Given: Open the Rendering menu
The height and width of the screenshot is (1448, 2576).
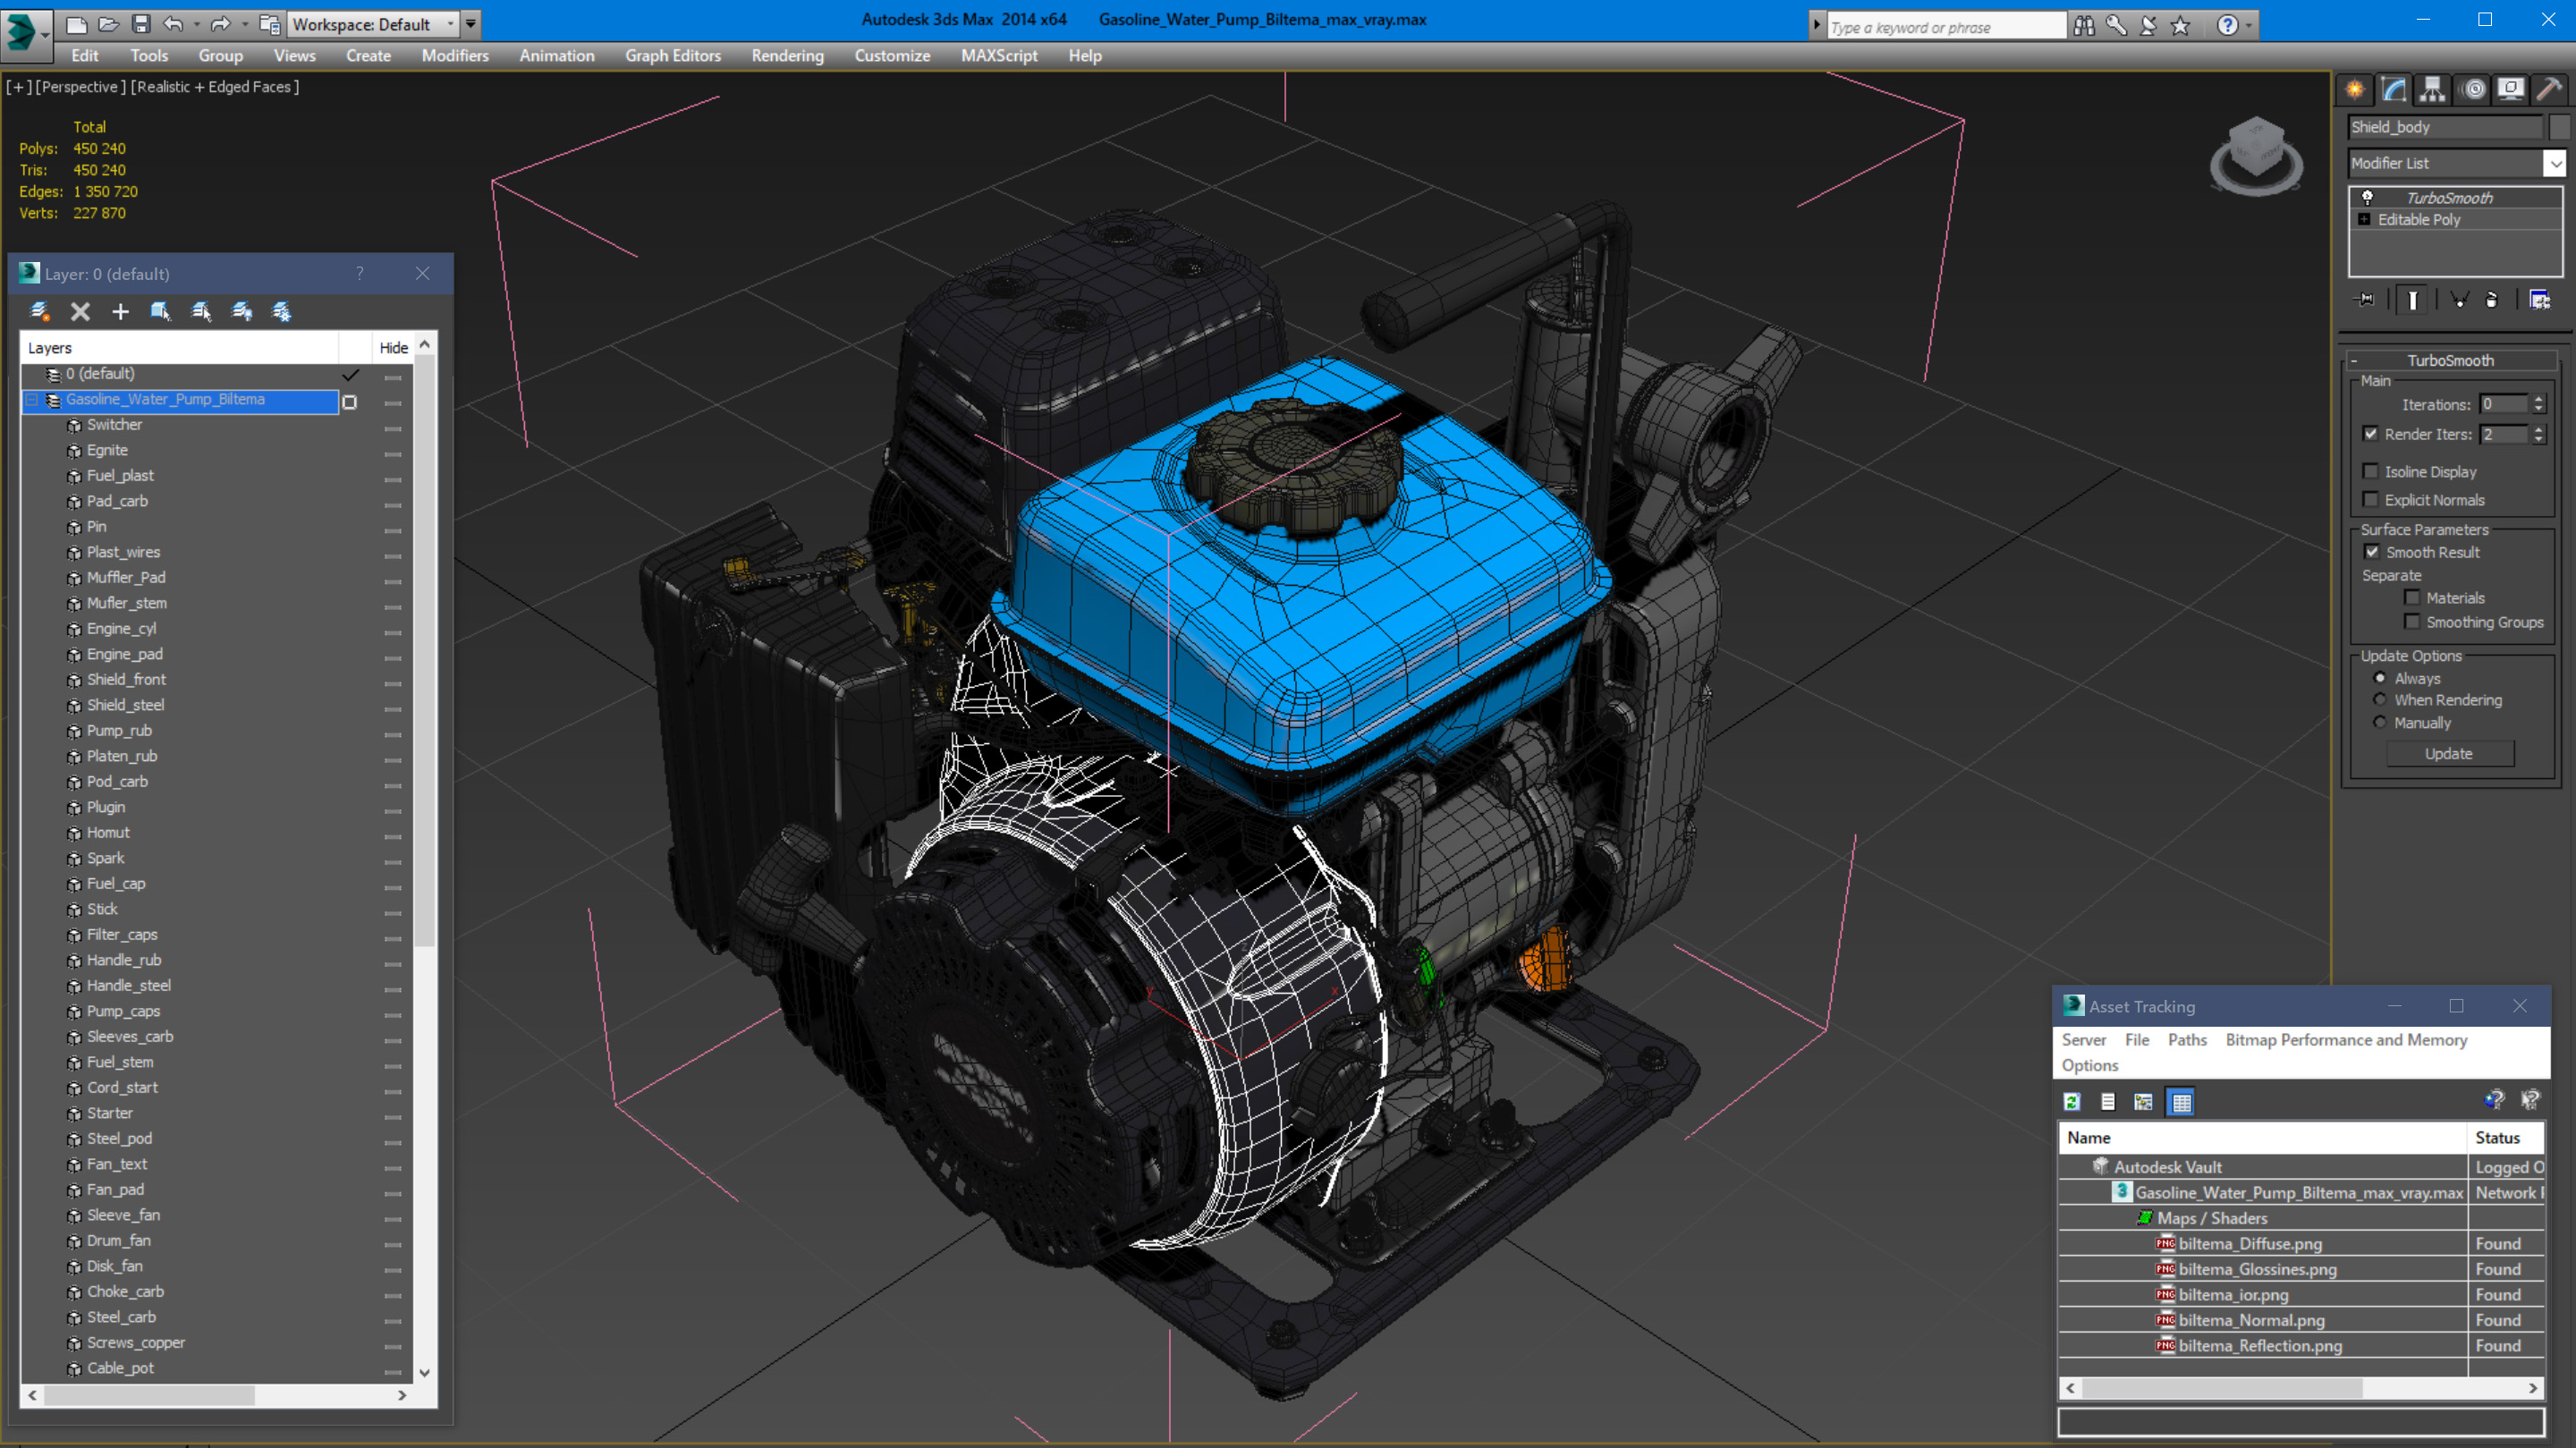Looking at the screenshot, I should point(785,55).
